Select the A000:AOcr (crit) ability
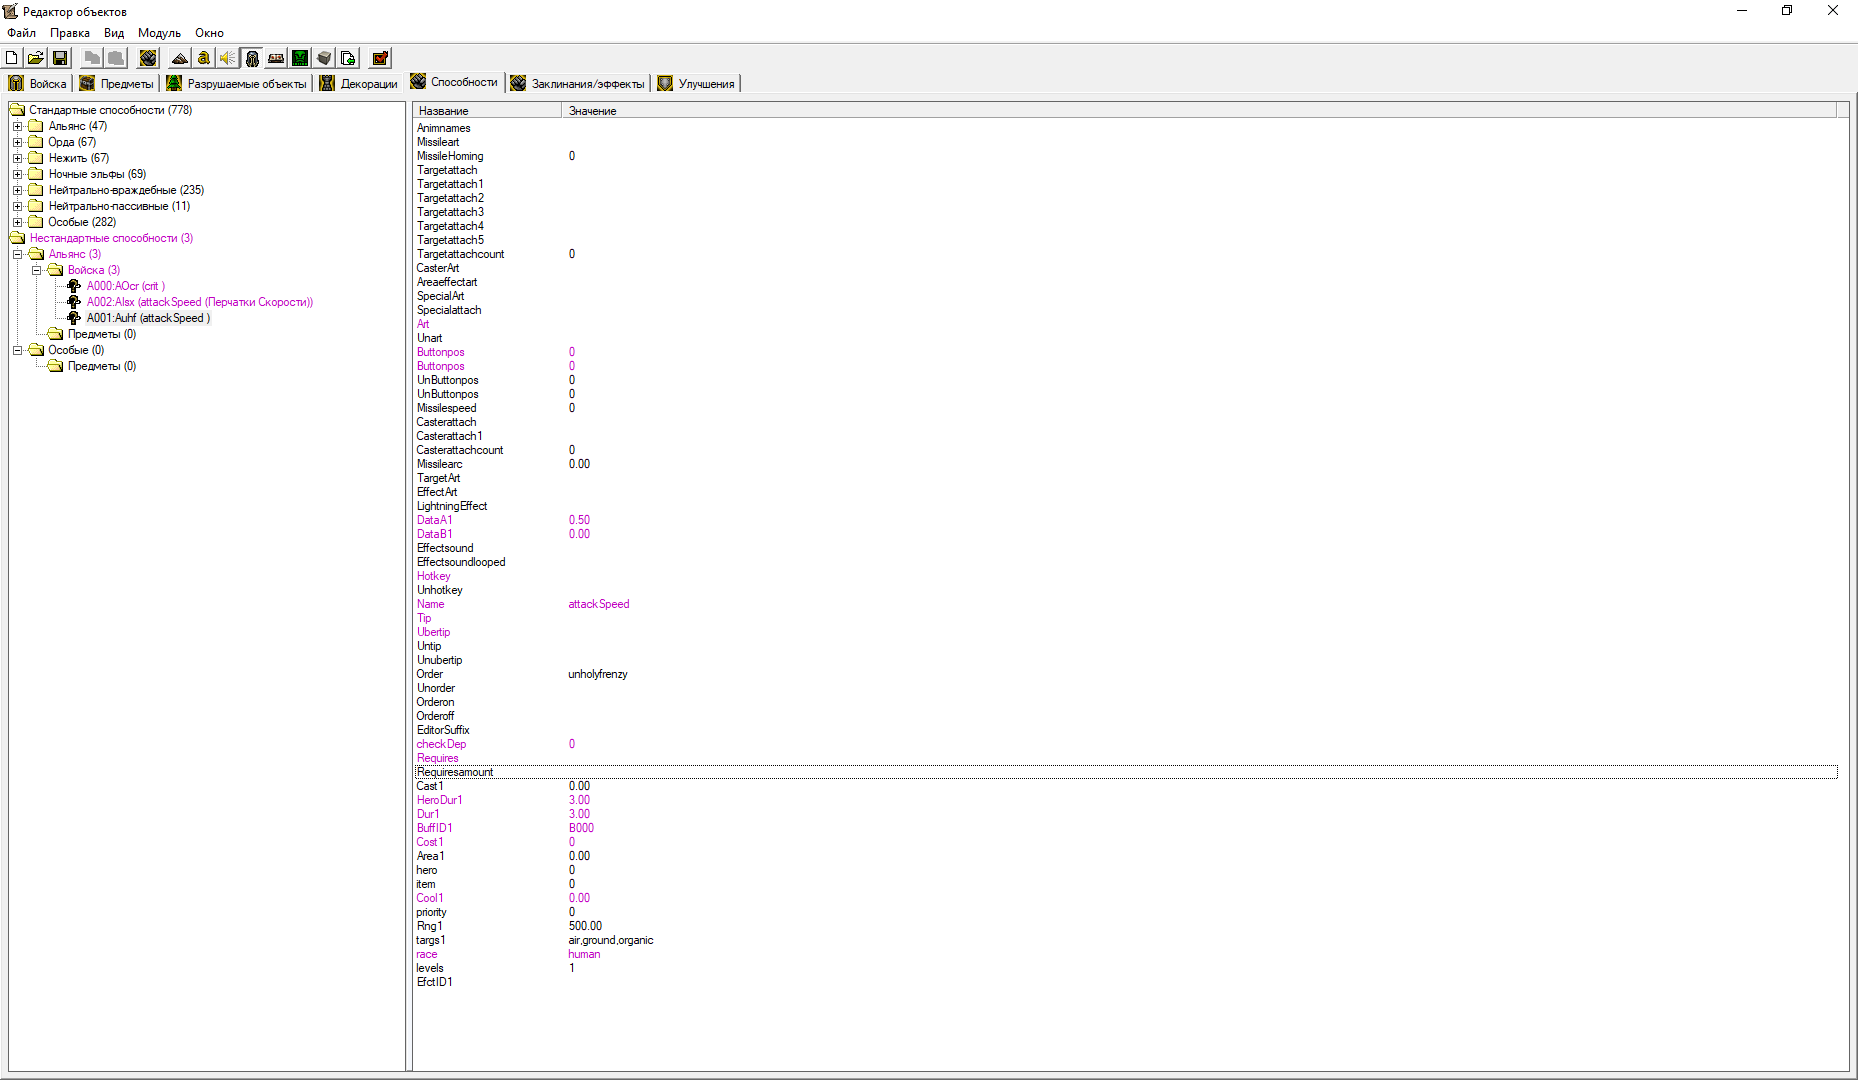1858x1080 pixels. click(x=125, y=286)
